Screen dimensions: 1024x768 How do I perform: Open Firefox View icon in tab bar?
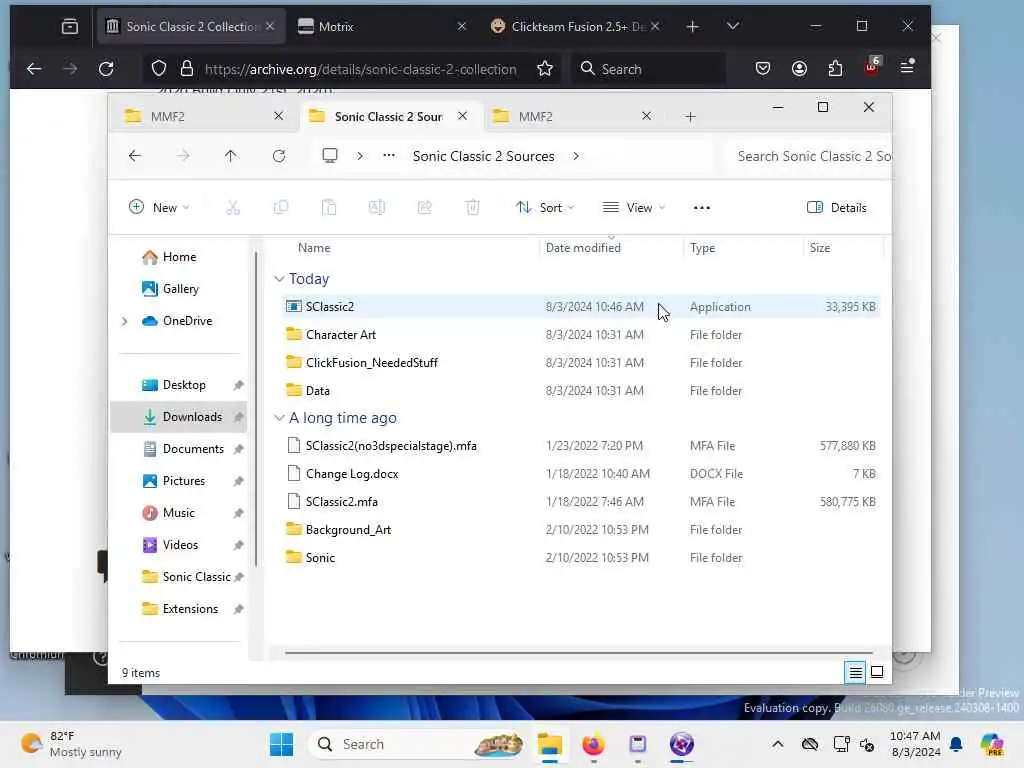70,26
